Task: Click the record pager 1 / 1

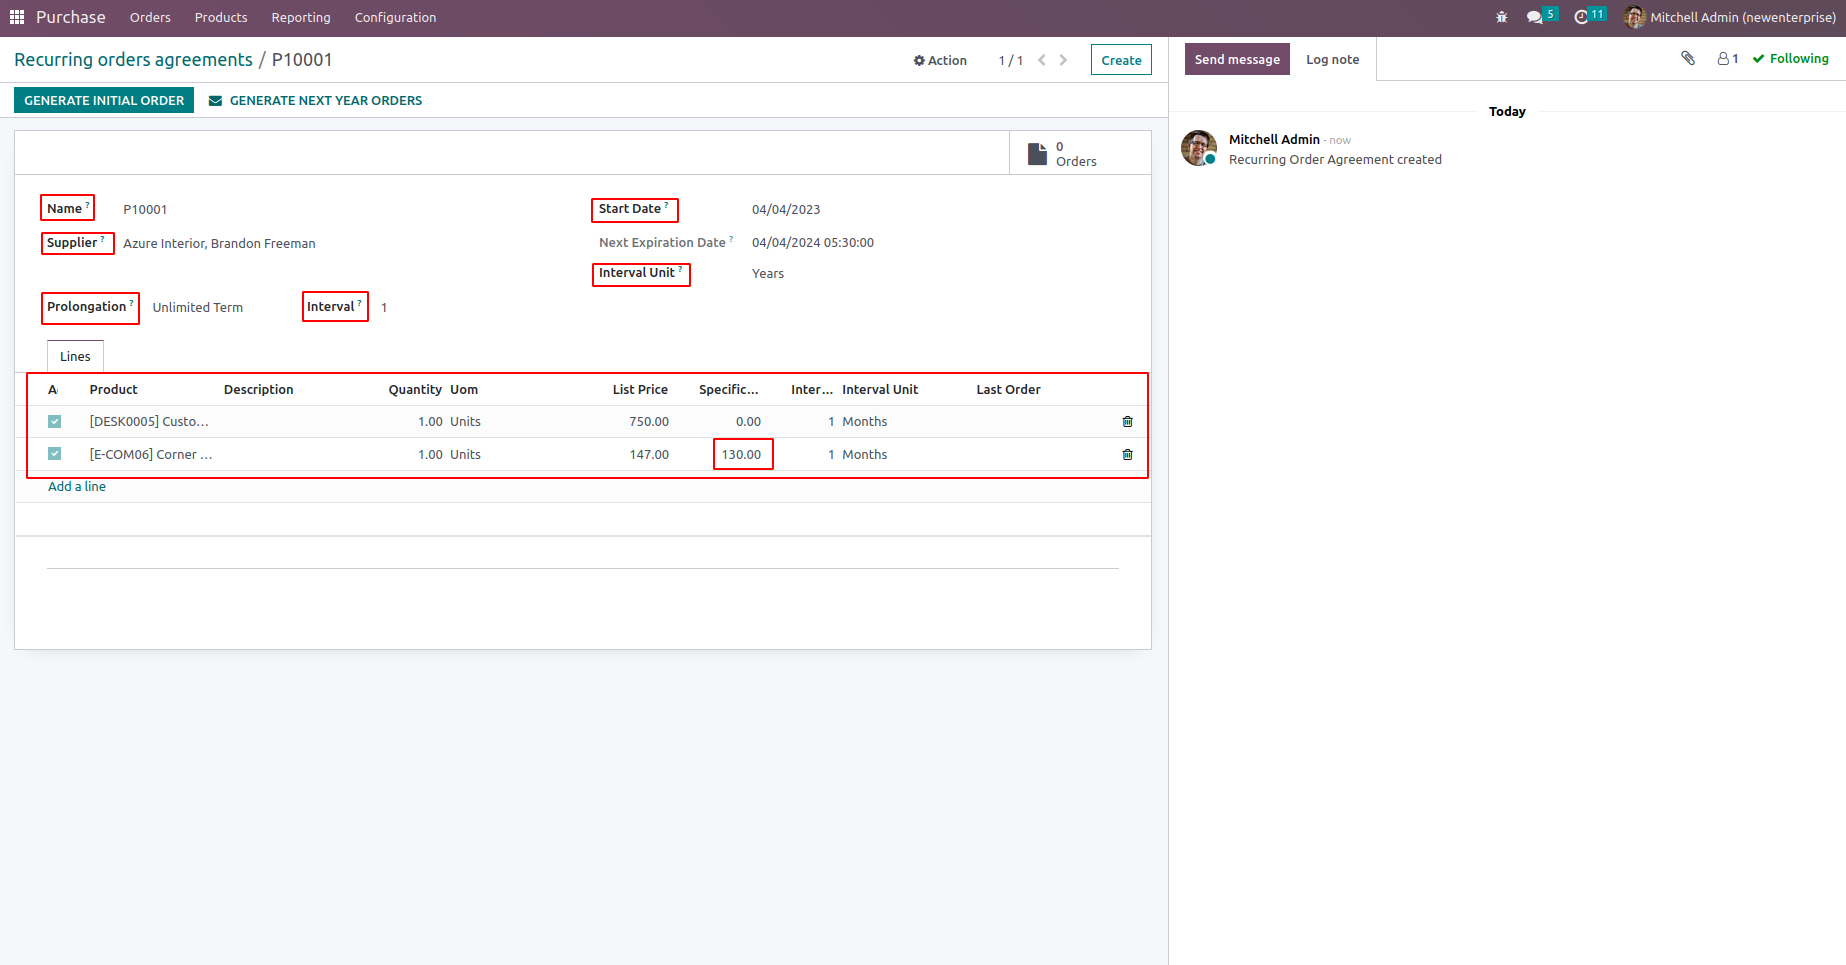Action: click(1011, 61)
